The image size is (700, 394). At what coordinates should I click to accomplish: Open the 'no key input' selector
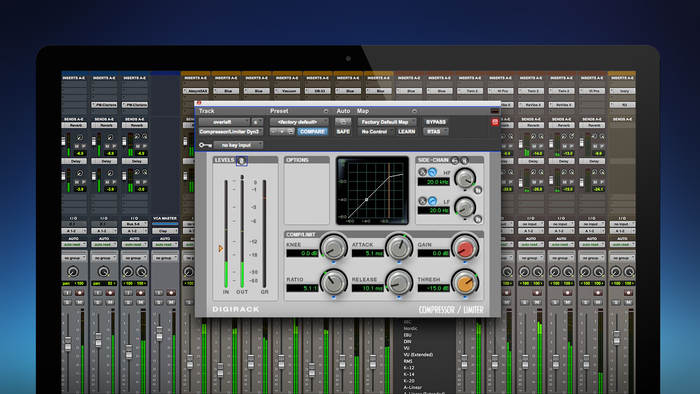(238, 145)
